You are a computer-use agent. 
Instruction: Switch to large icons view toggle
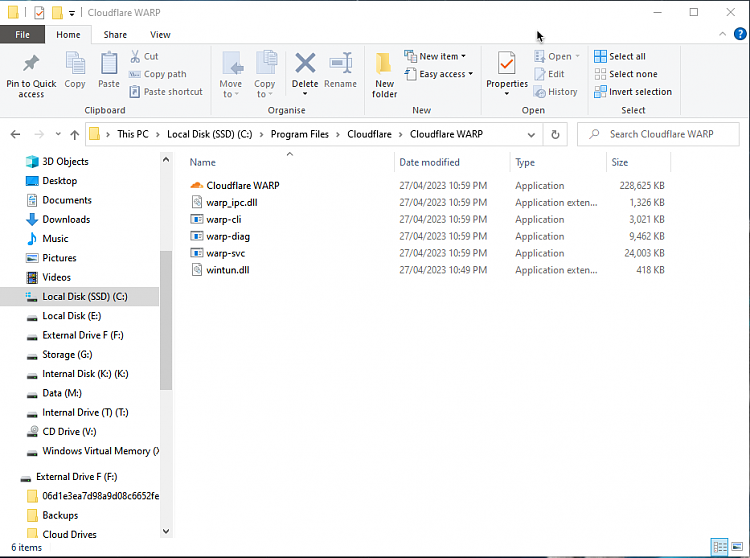tap(737, 547)
